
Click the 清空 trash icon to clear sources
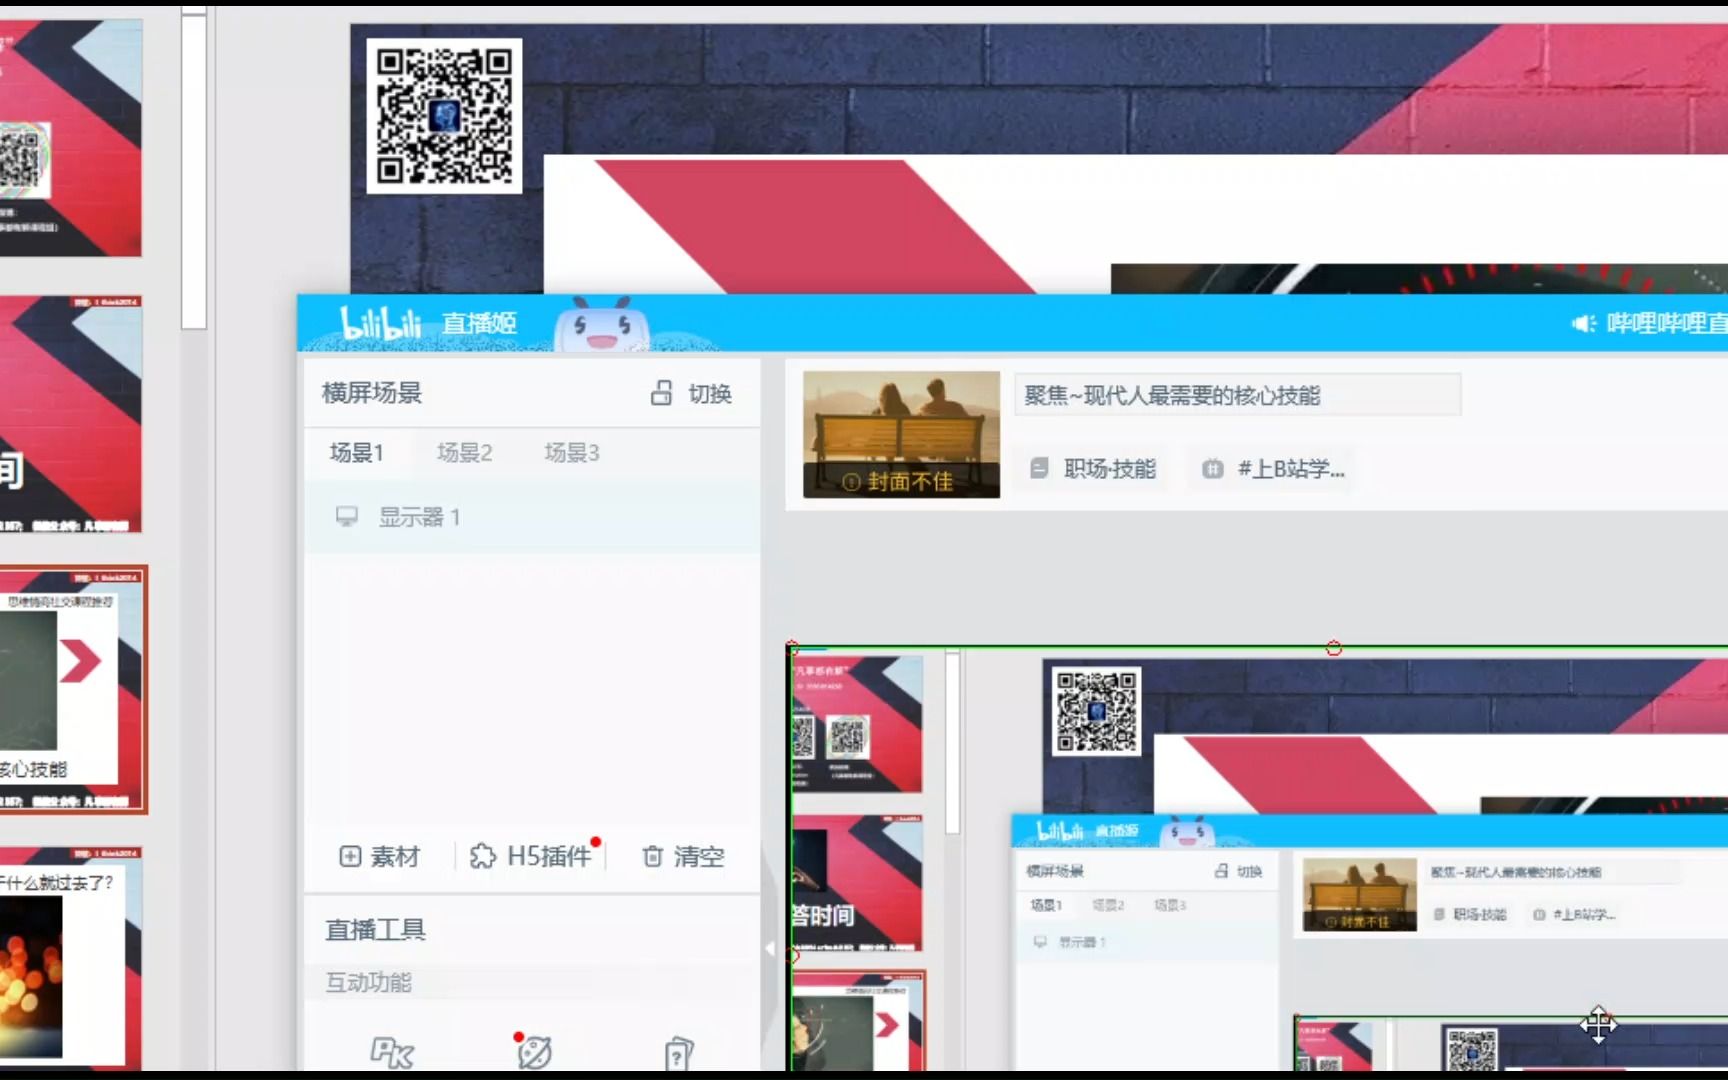coord(651,857)
